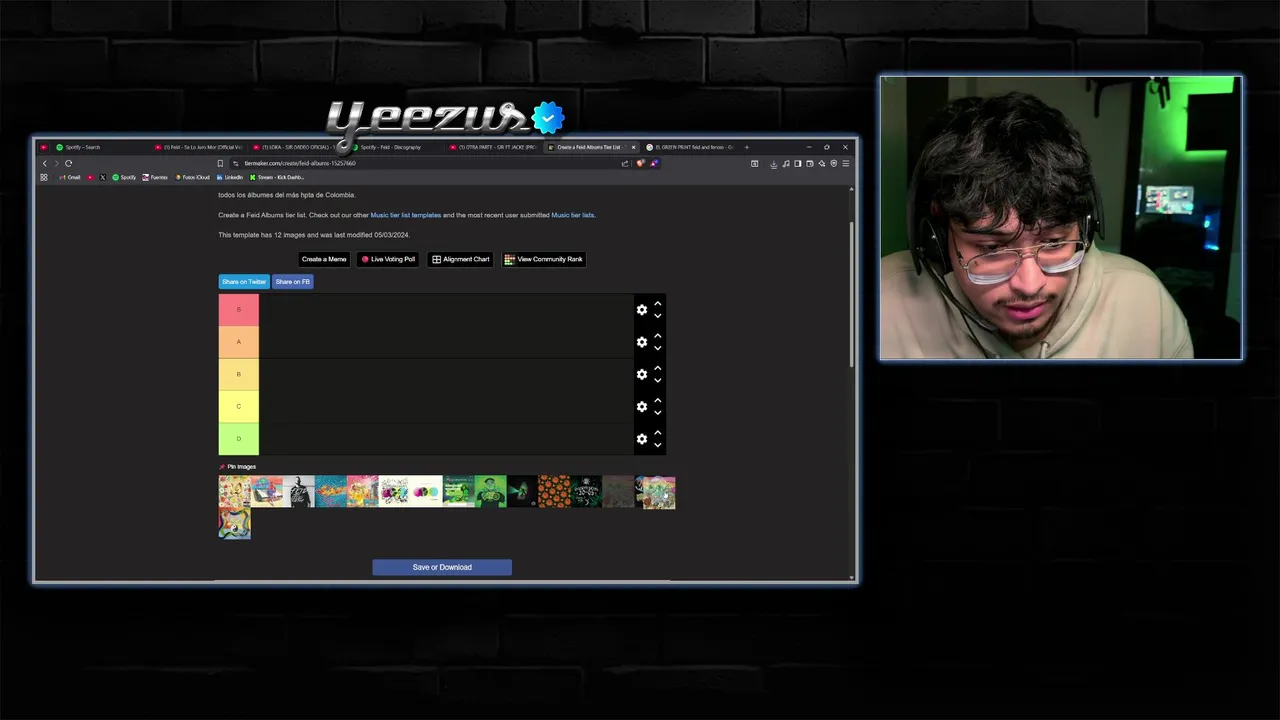Open the browser hamburger menu

[846, 163]
